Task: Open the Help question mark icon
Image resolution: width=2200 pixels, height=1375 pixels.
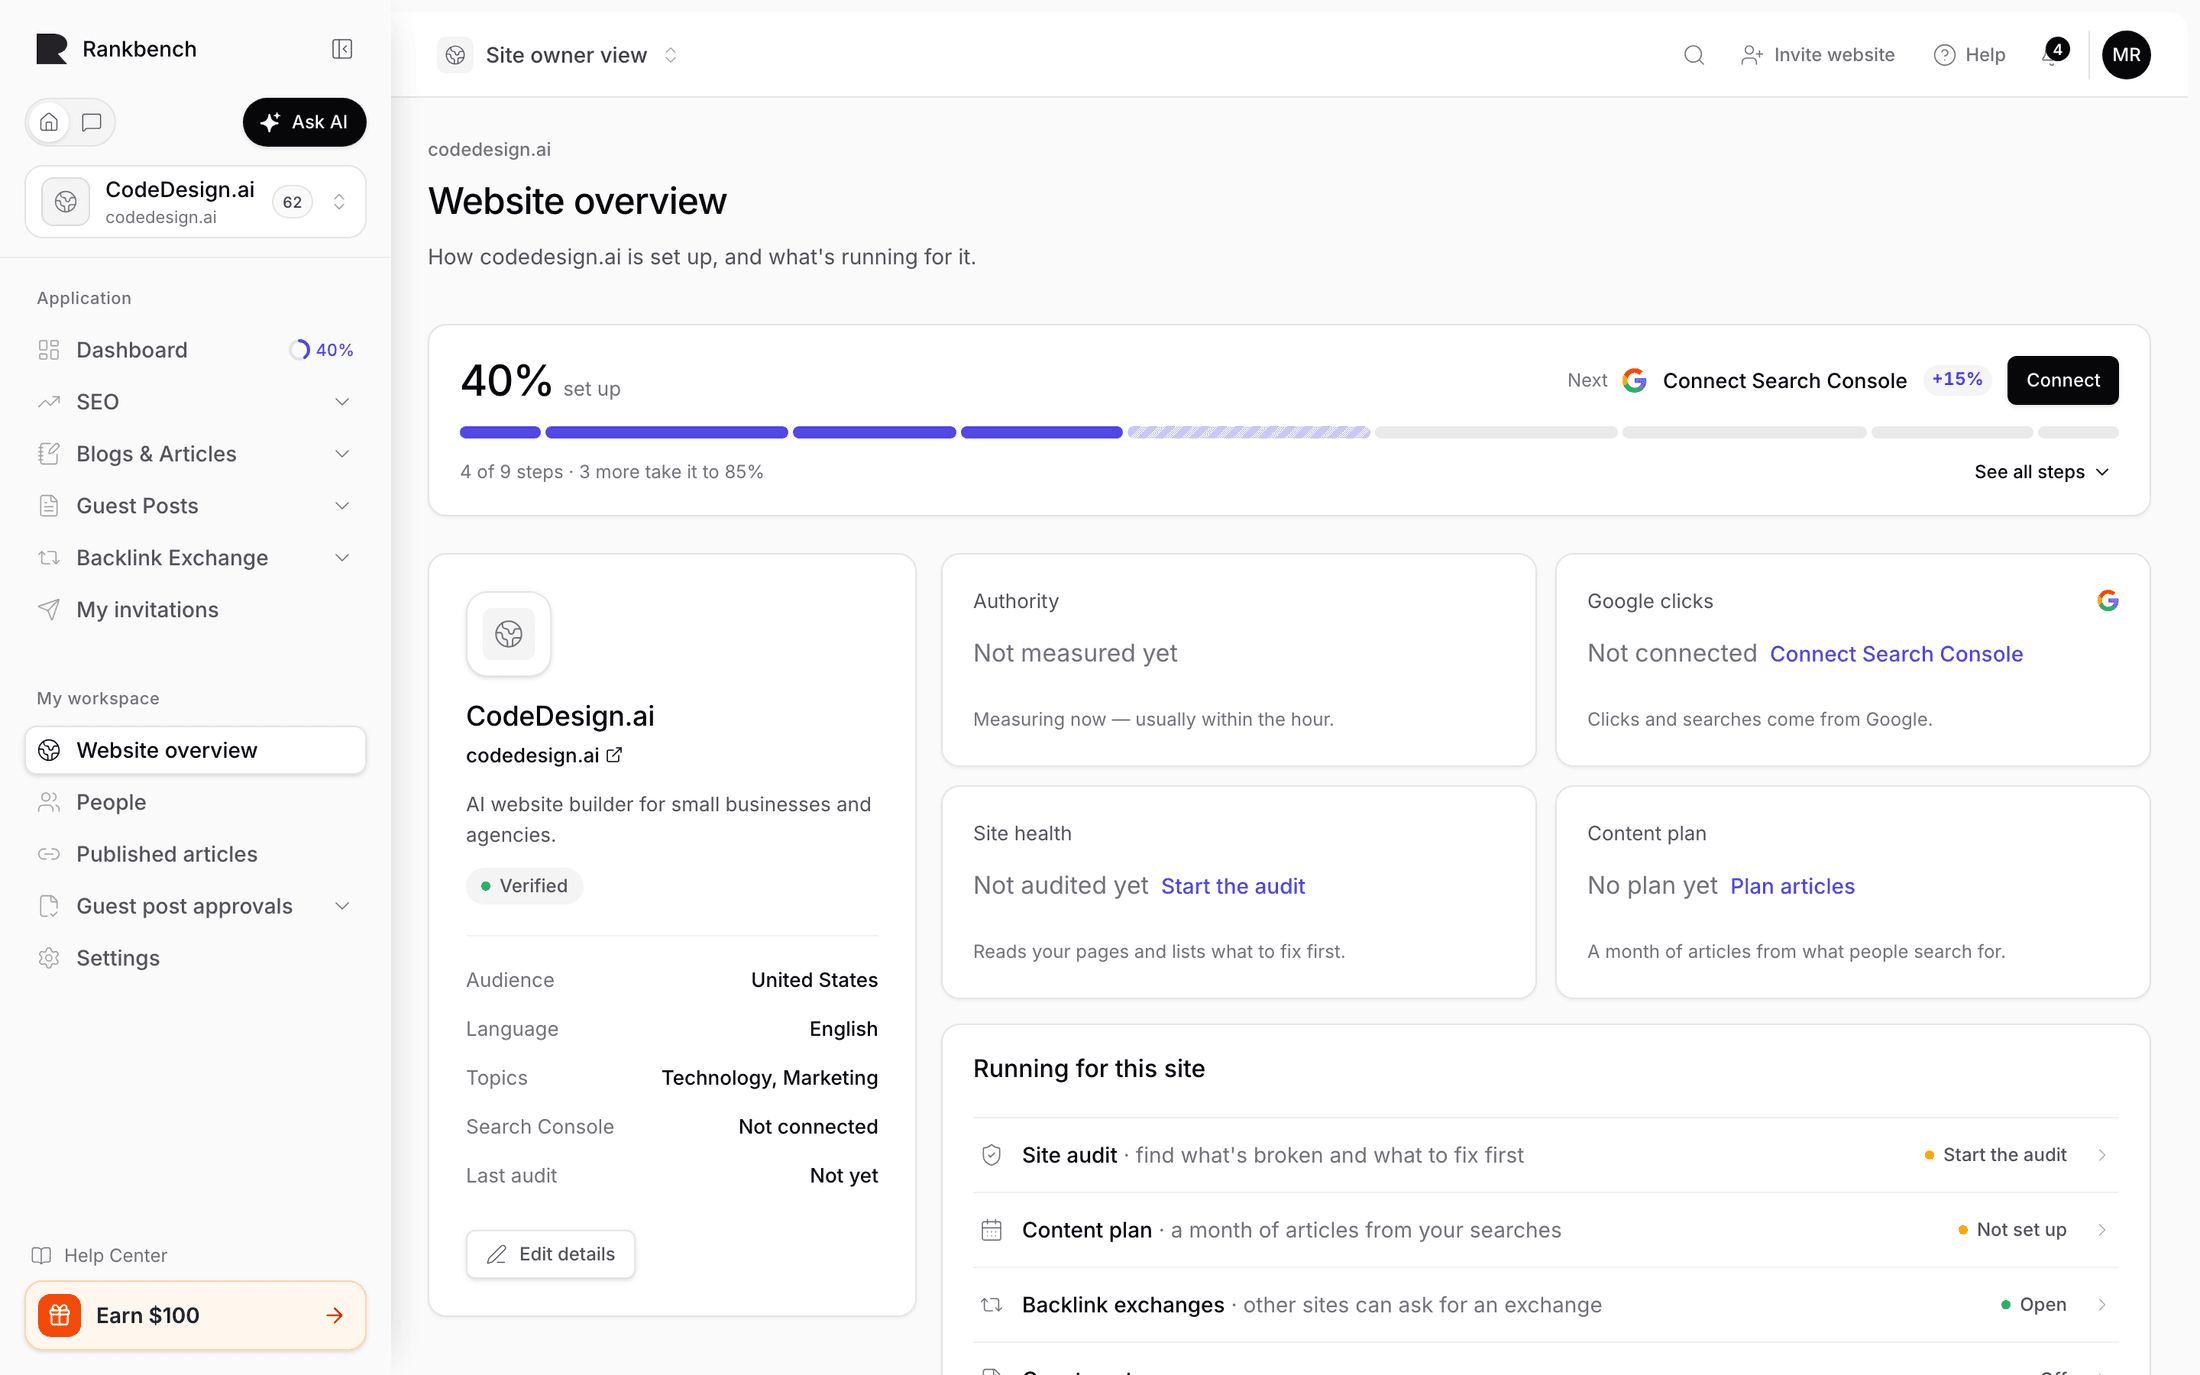Action: click(1944, 55)
